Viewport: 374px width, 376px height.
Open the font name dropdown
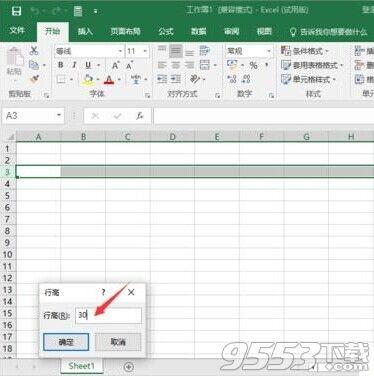tap(120, 51)
